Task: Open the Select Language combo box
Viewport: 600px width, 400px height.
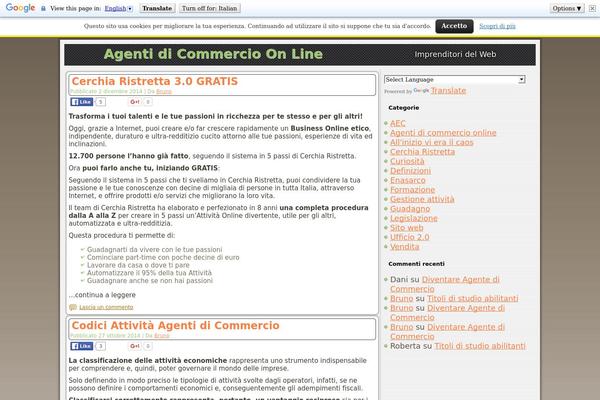Action: pyautogui.click(x=455, y=80)
